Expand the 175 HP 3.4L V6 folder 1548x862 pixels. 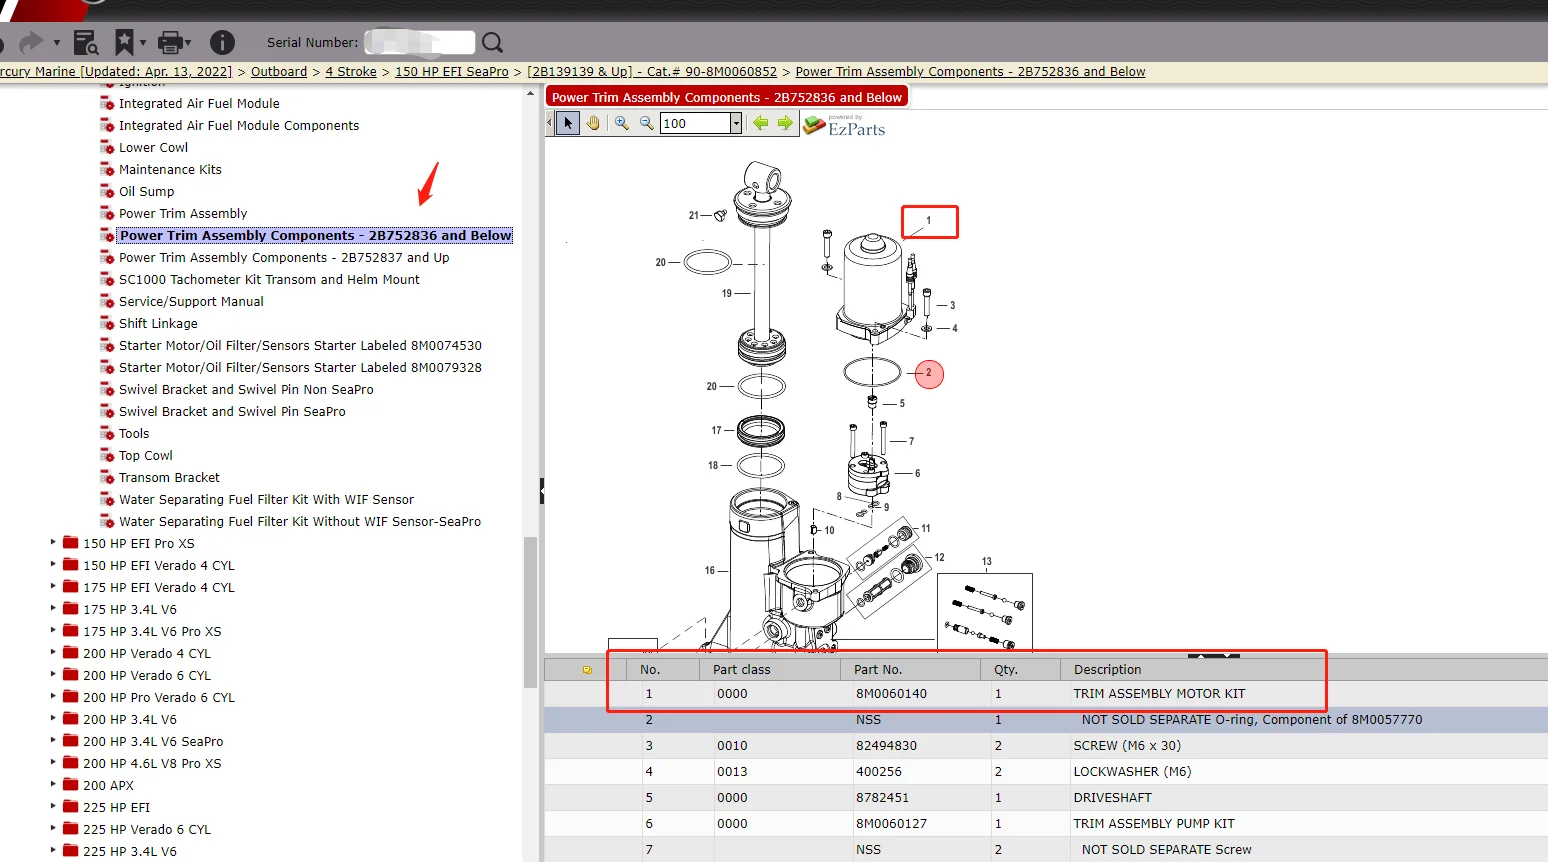(x=53, y=608)
